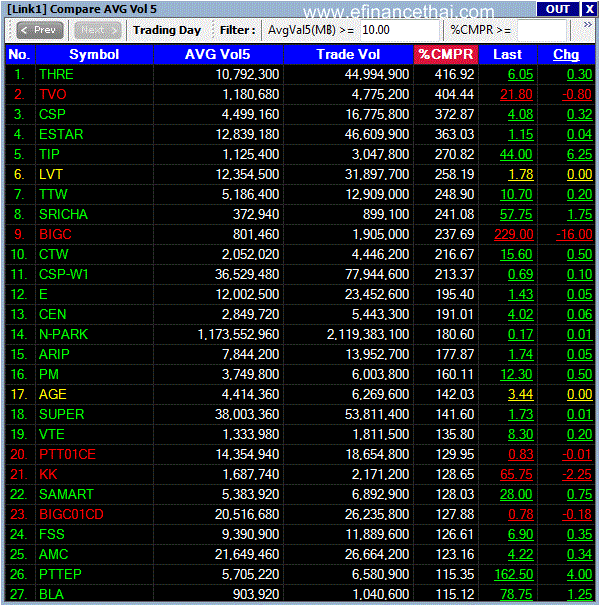Select the SAMART symbol
Viewport: 605px width, 606px height.
(66, 495)
